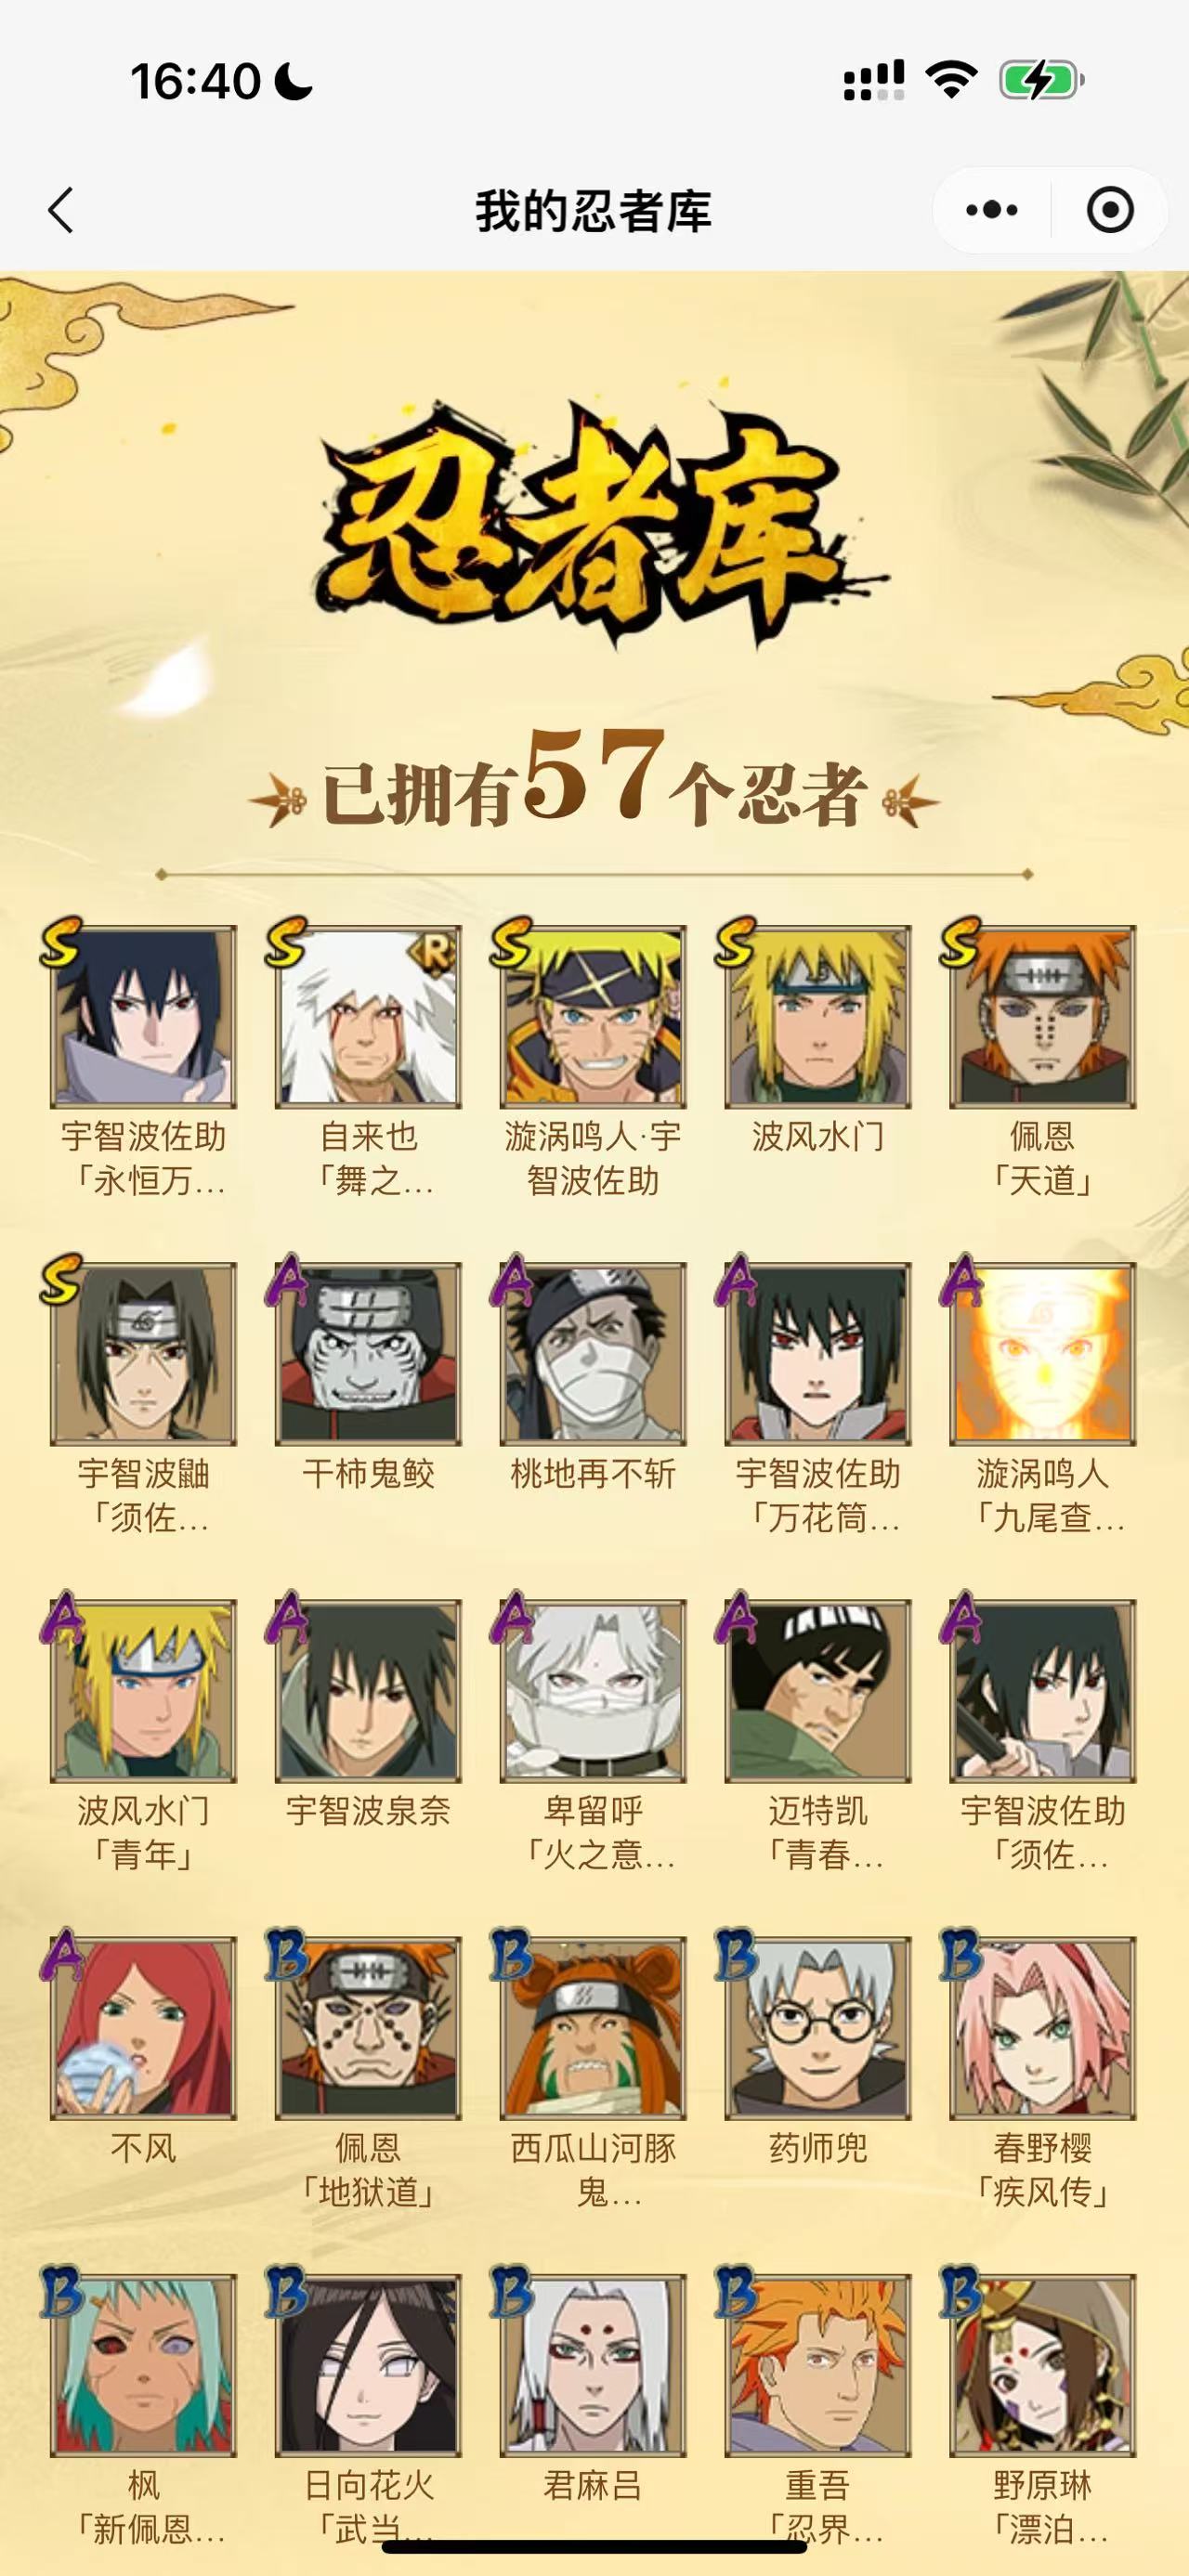Tap 波风水门「青年」 name text
Viewport: 1189px width, 2576px height.
click(144, 1832)
